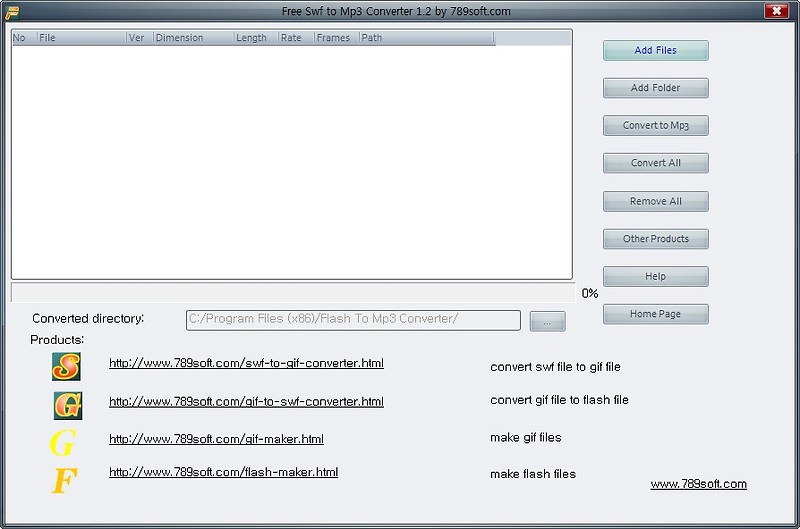Click the Convert All button
The image size is (800, 529).
[x=656, y=163]
